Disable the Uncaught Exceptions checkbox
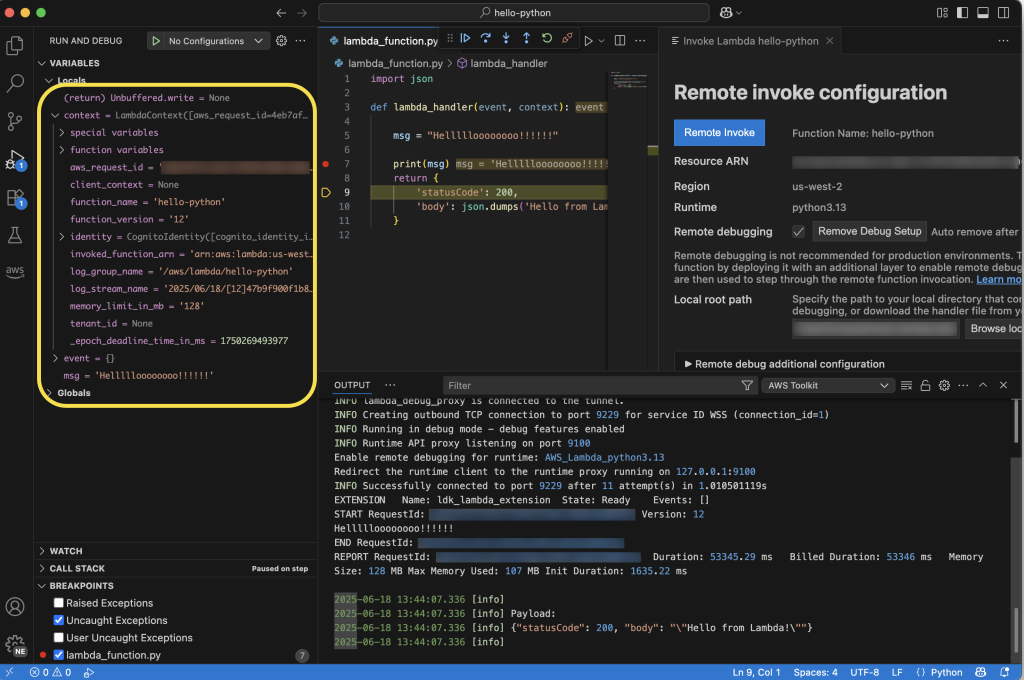This screenshot has height=680, width=1024. [58, 620]
